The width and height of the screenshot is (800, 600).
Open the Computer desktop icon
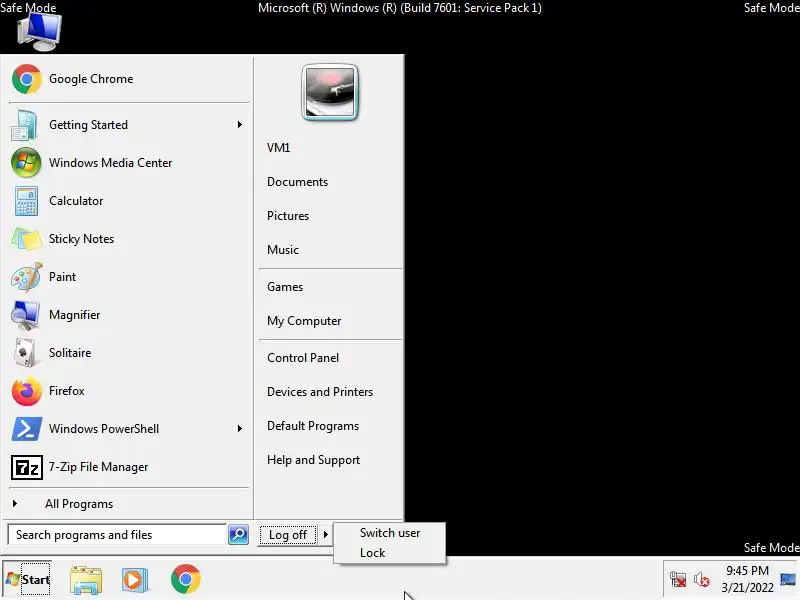coord(39,32)
